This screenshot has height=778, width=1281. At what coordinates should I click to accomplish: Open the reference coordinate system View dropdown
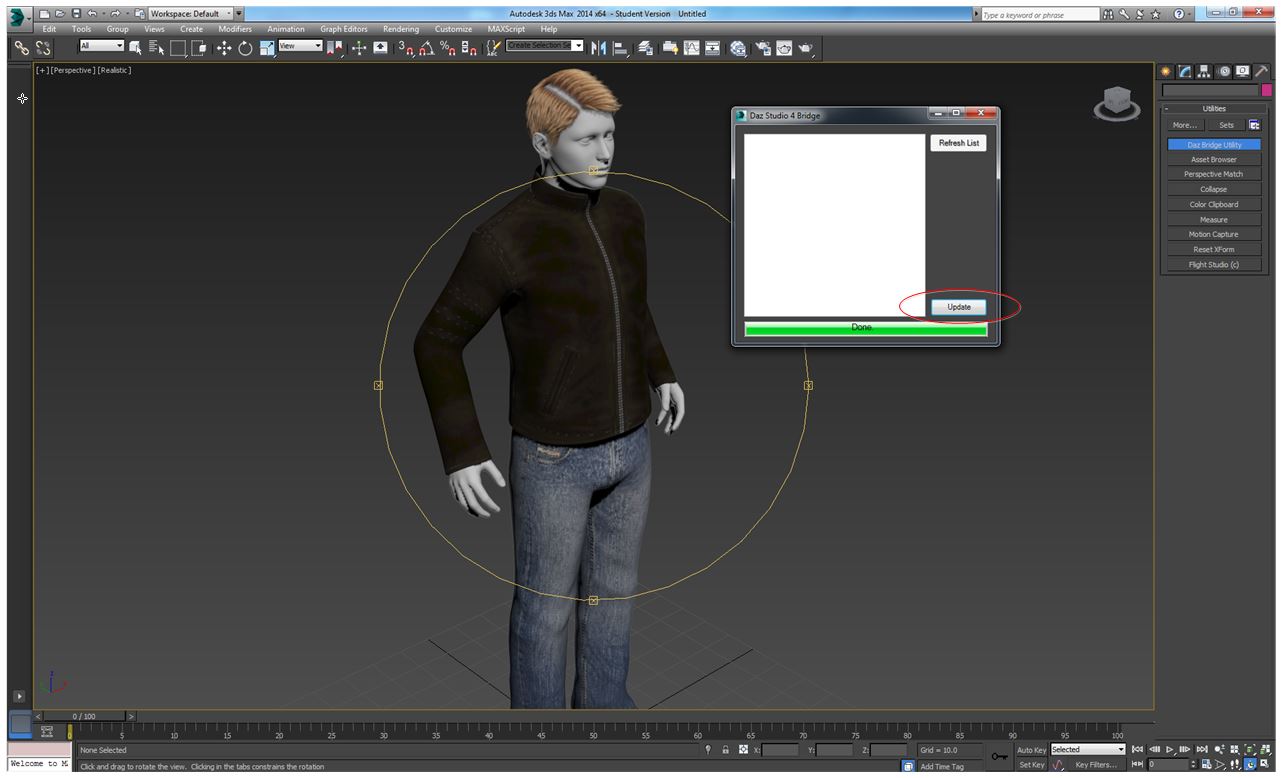click(301, 46)
